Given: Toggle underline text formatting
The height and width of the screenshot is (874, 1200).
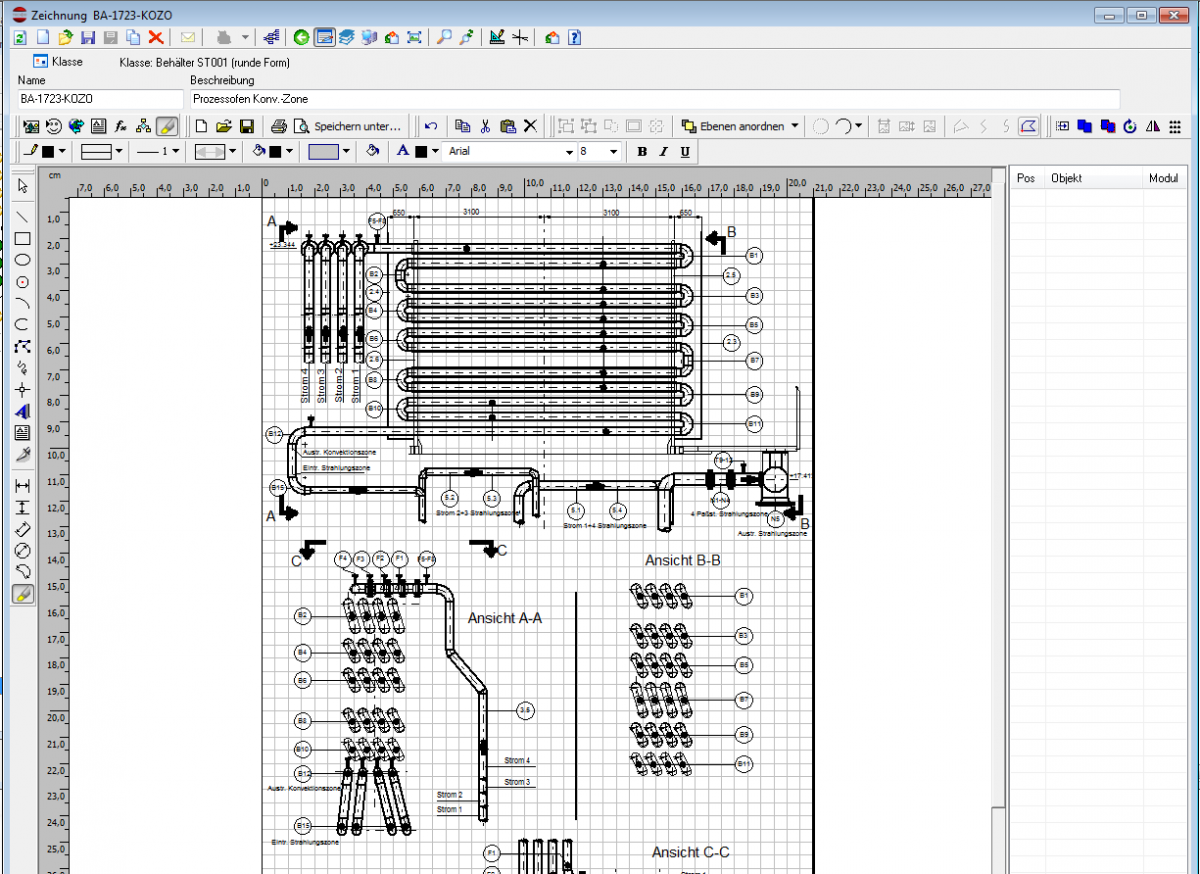Looking at the screenshot, I should click(685, 151).
